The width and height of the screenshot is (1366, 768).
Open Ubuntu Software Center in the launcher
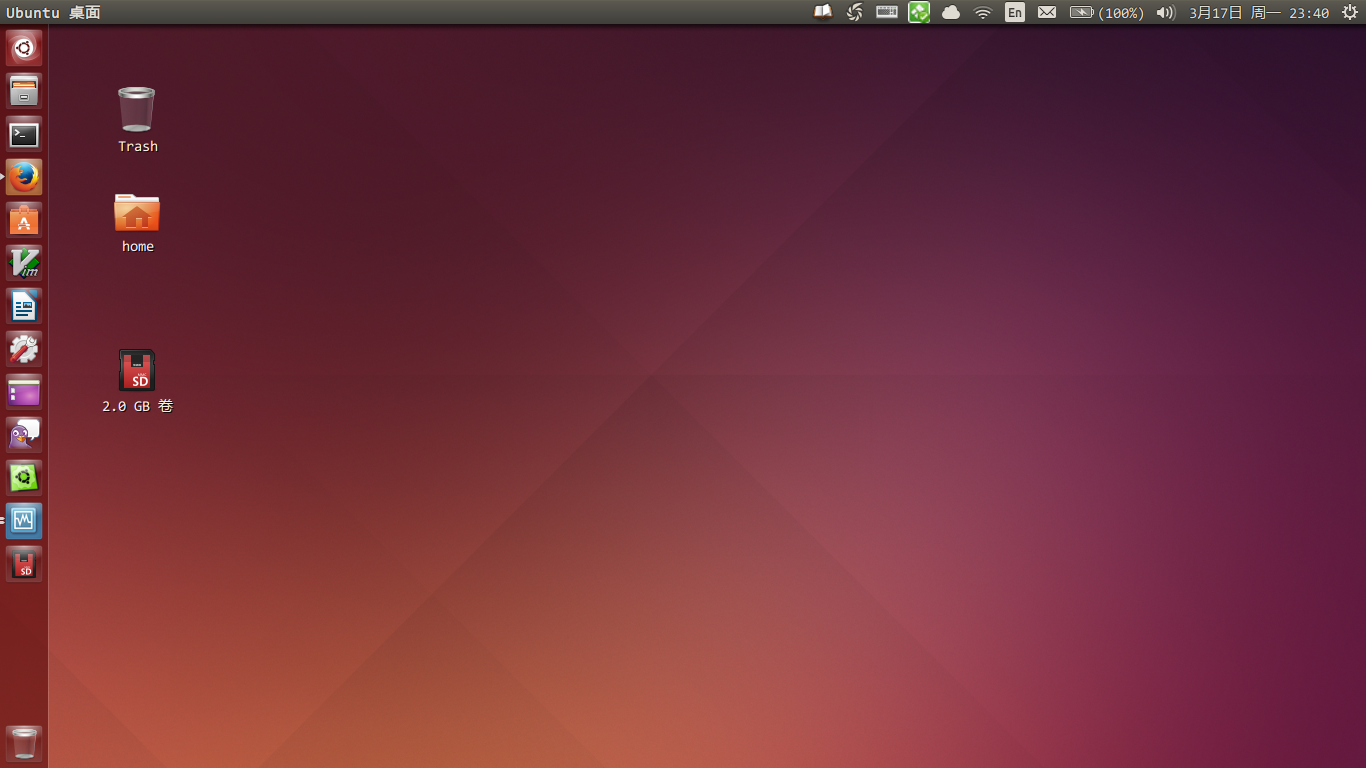24,220
